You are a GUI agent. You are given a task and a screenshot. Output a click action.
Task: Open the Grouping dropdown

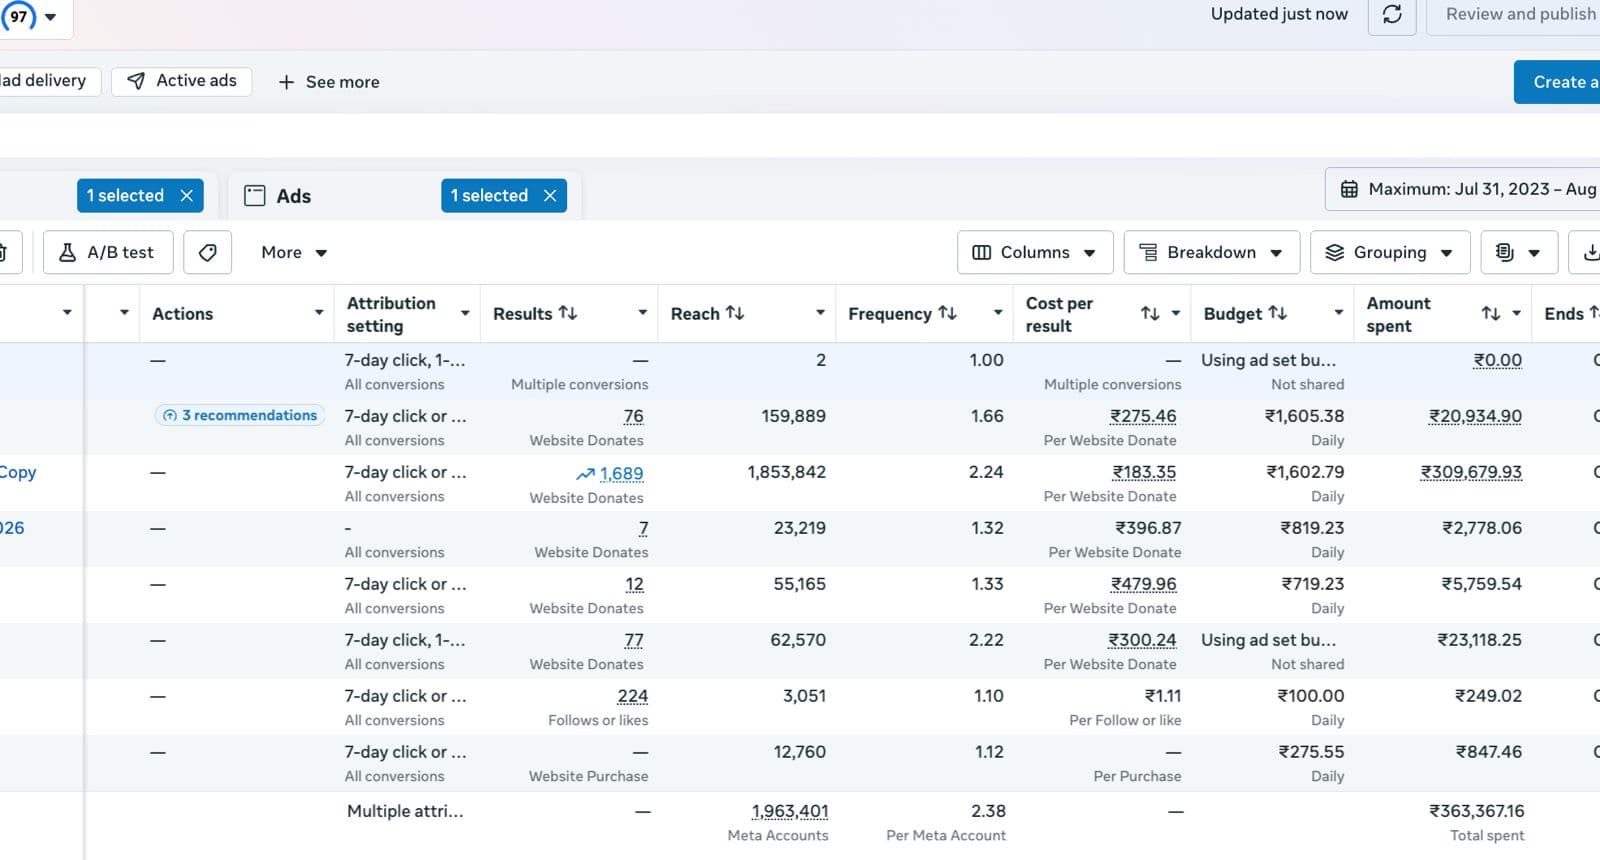1390,253
